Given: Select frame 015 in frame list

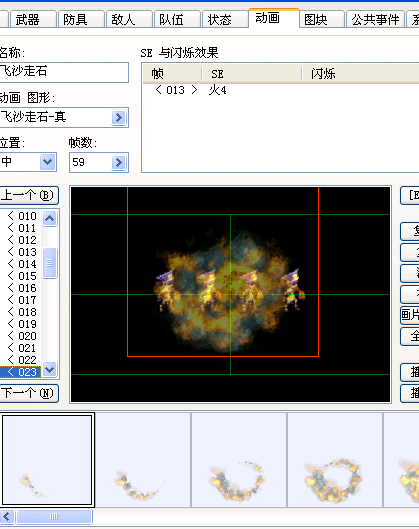Looking at the screenshot, I should point(21,276).
